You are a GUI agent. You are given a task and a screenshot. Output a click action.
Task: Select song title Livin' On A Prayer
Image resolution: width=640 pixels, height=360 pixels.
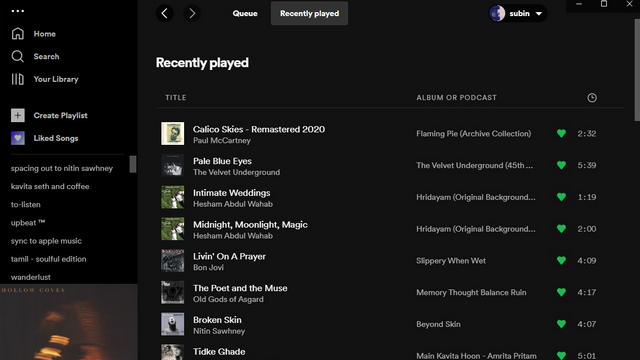pos(229,256)
